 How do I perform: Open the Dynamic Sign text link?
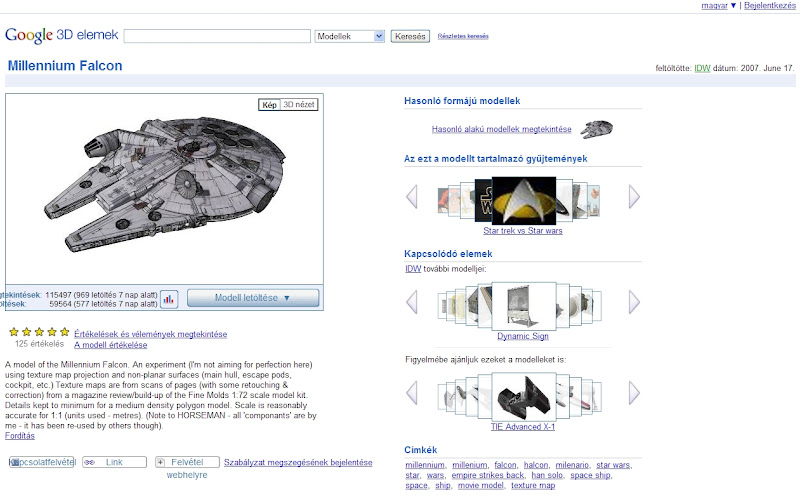tap(523, 336)
